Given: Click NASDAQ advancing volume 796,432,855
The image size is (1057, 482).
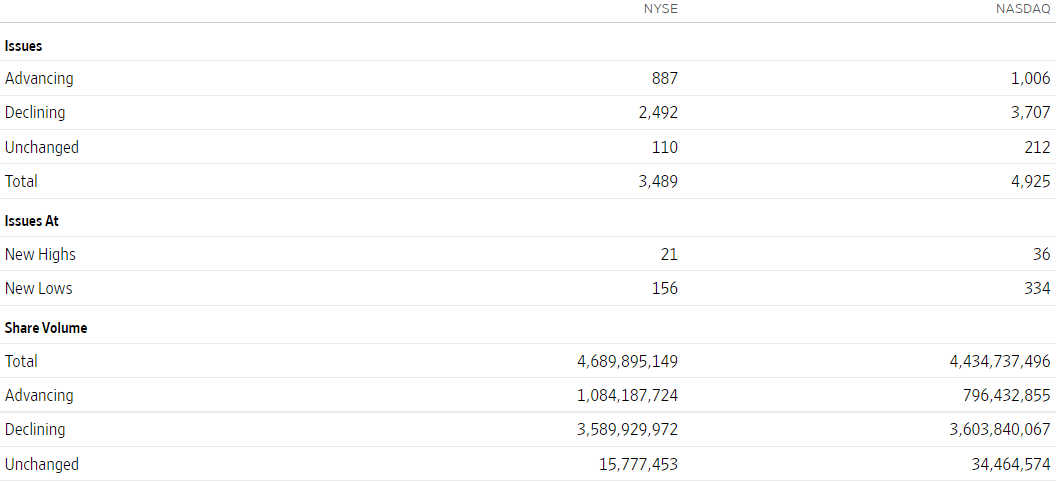Looking at the screenshot, I should [x=1006, y=396].
